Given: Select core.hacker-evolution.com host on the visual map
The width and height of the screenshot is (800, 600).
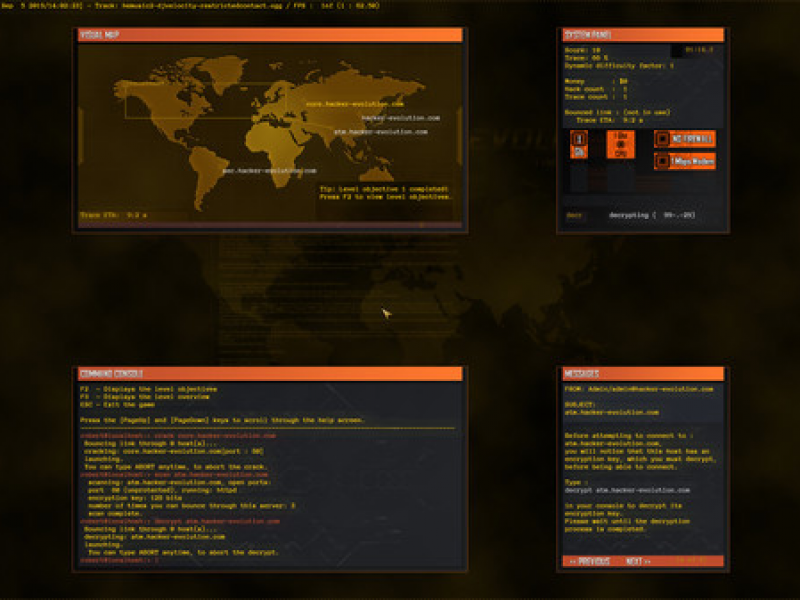Looking at the screenshot, I should click(355, 104).
